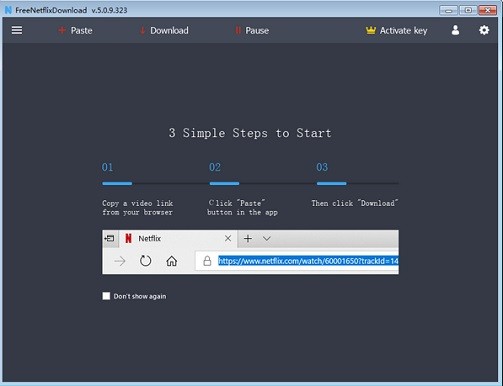Click the yellow crown icon

point(371,30)
